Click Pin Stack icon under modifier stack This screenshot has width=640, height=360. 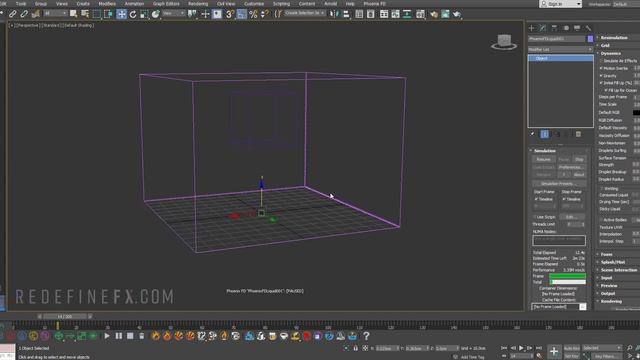(x=532, y=134)
